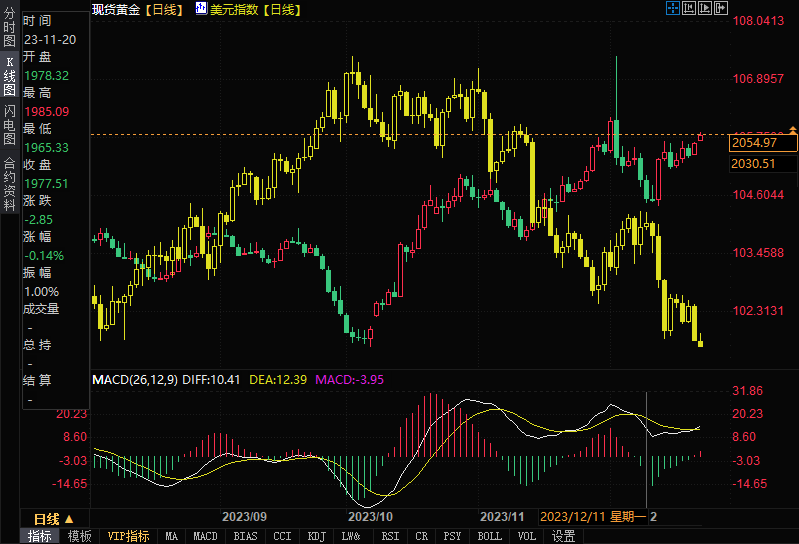
Task: Switch to the 模板 tab
Action: tap(79, 536)
